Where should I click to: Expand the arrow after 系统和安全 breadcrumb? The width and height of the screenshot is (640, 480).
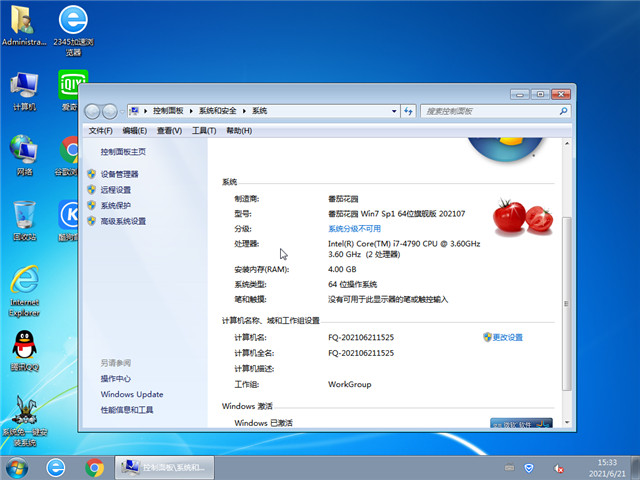(244, 111)
